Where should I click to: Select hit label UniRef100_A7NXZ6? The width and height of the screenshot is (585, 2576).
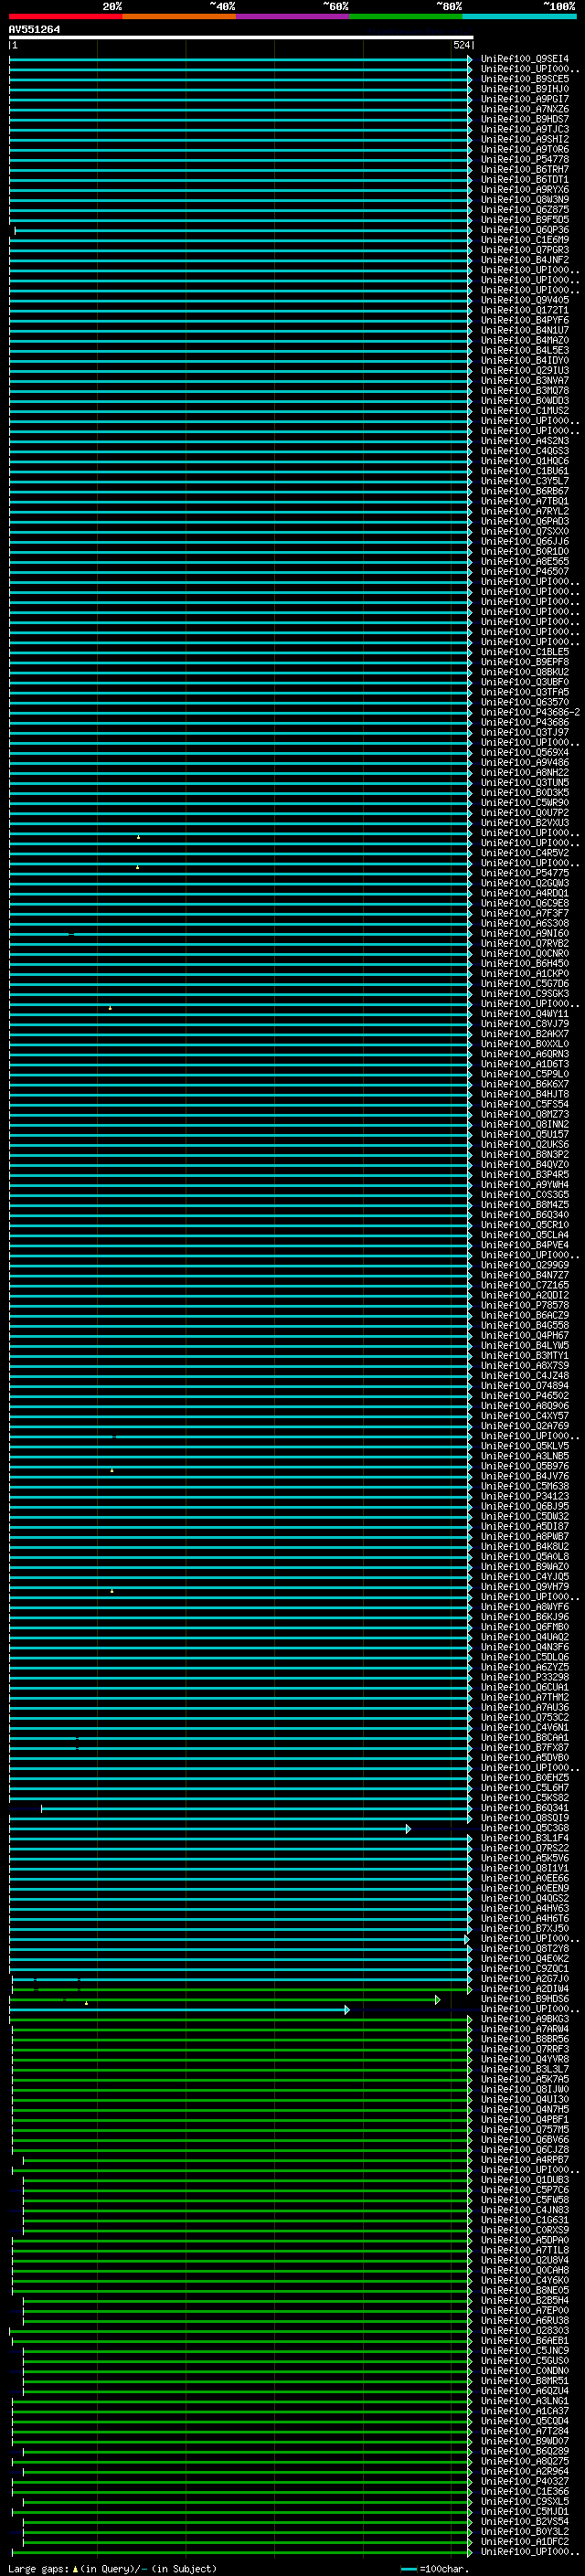point(525,109)
